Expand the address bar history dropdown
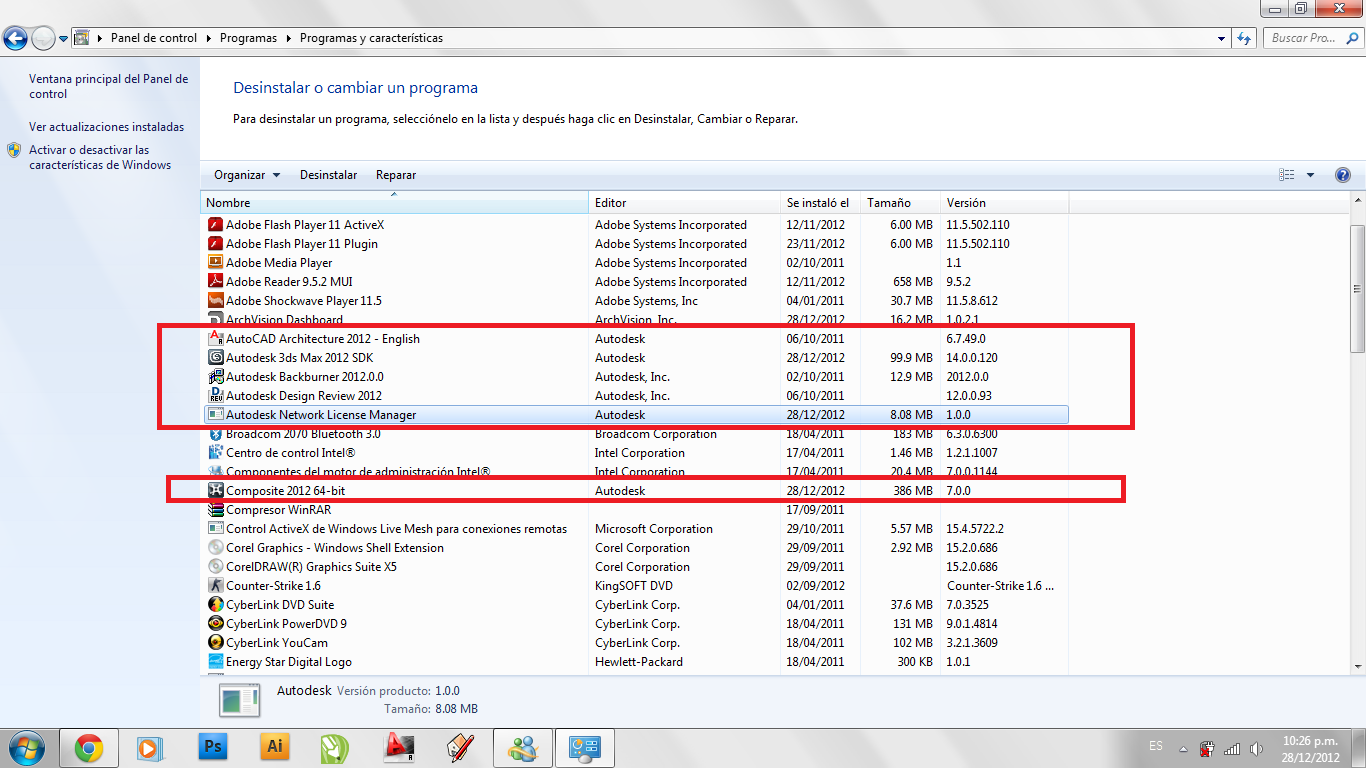The height and width of the screenshot is (768, 1366). coord(1222,39)
